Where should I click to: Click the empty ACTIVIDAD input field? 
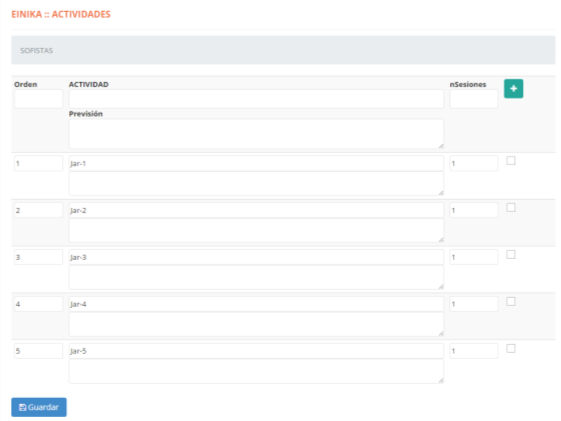256,99
